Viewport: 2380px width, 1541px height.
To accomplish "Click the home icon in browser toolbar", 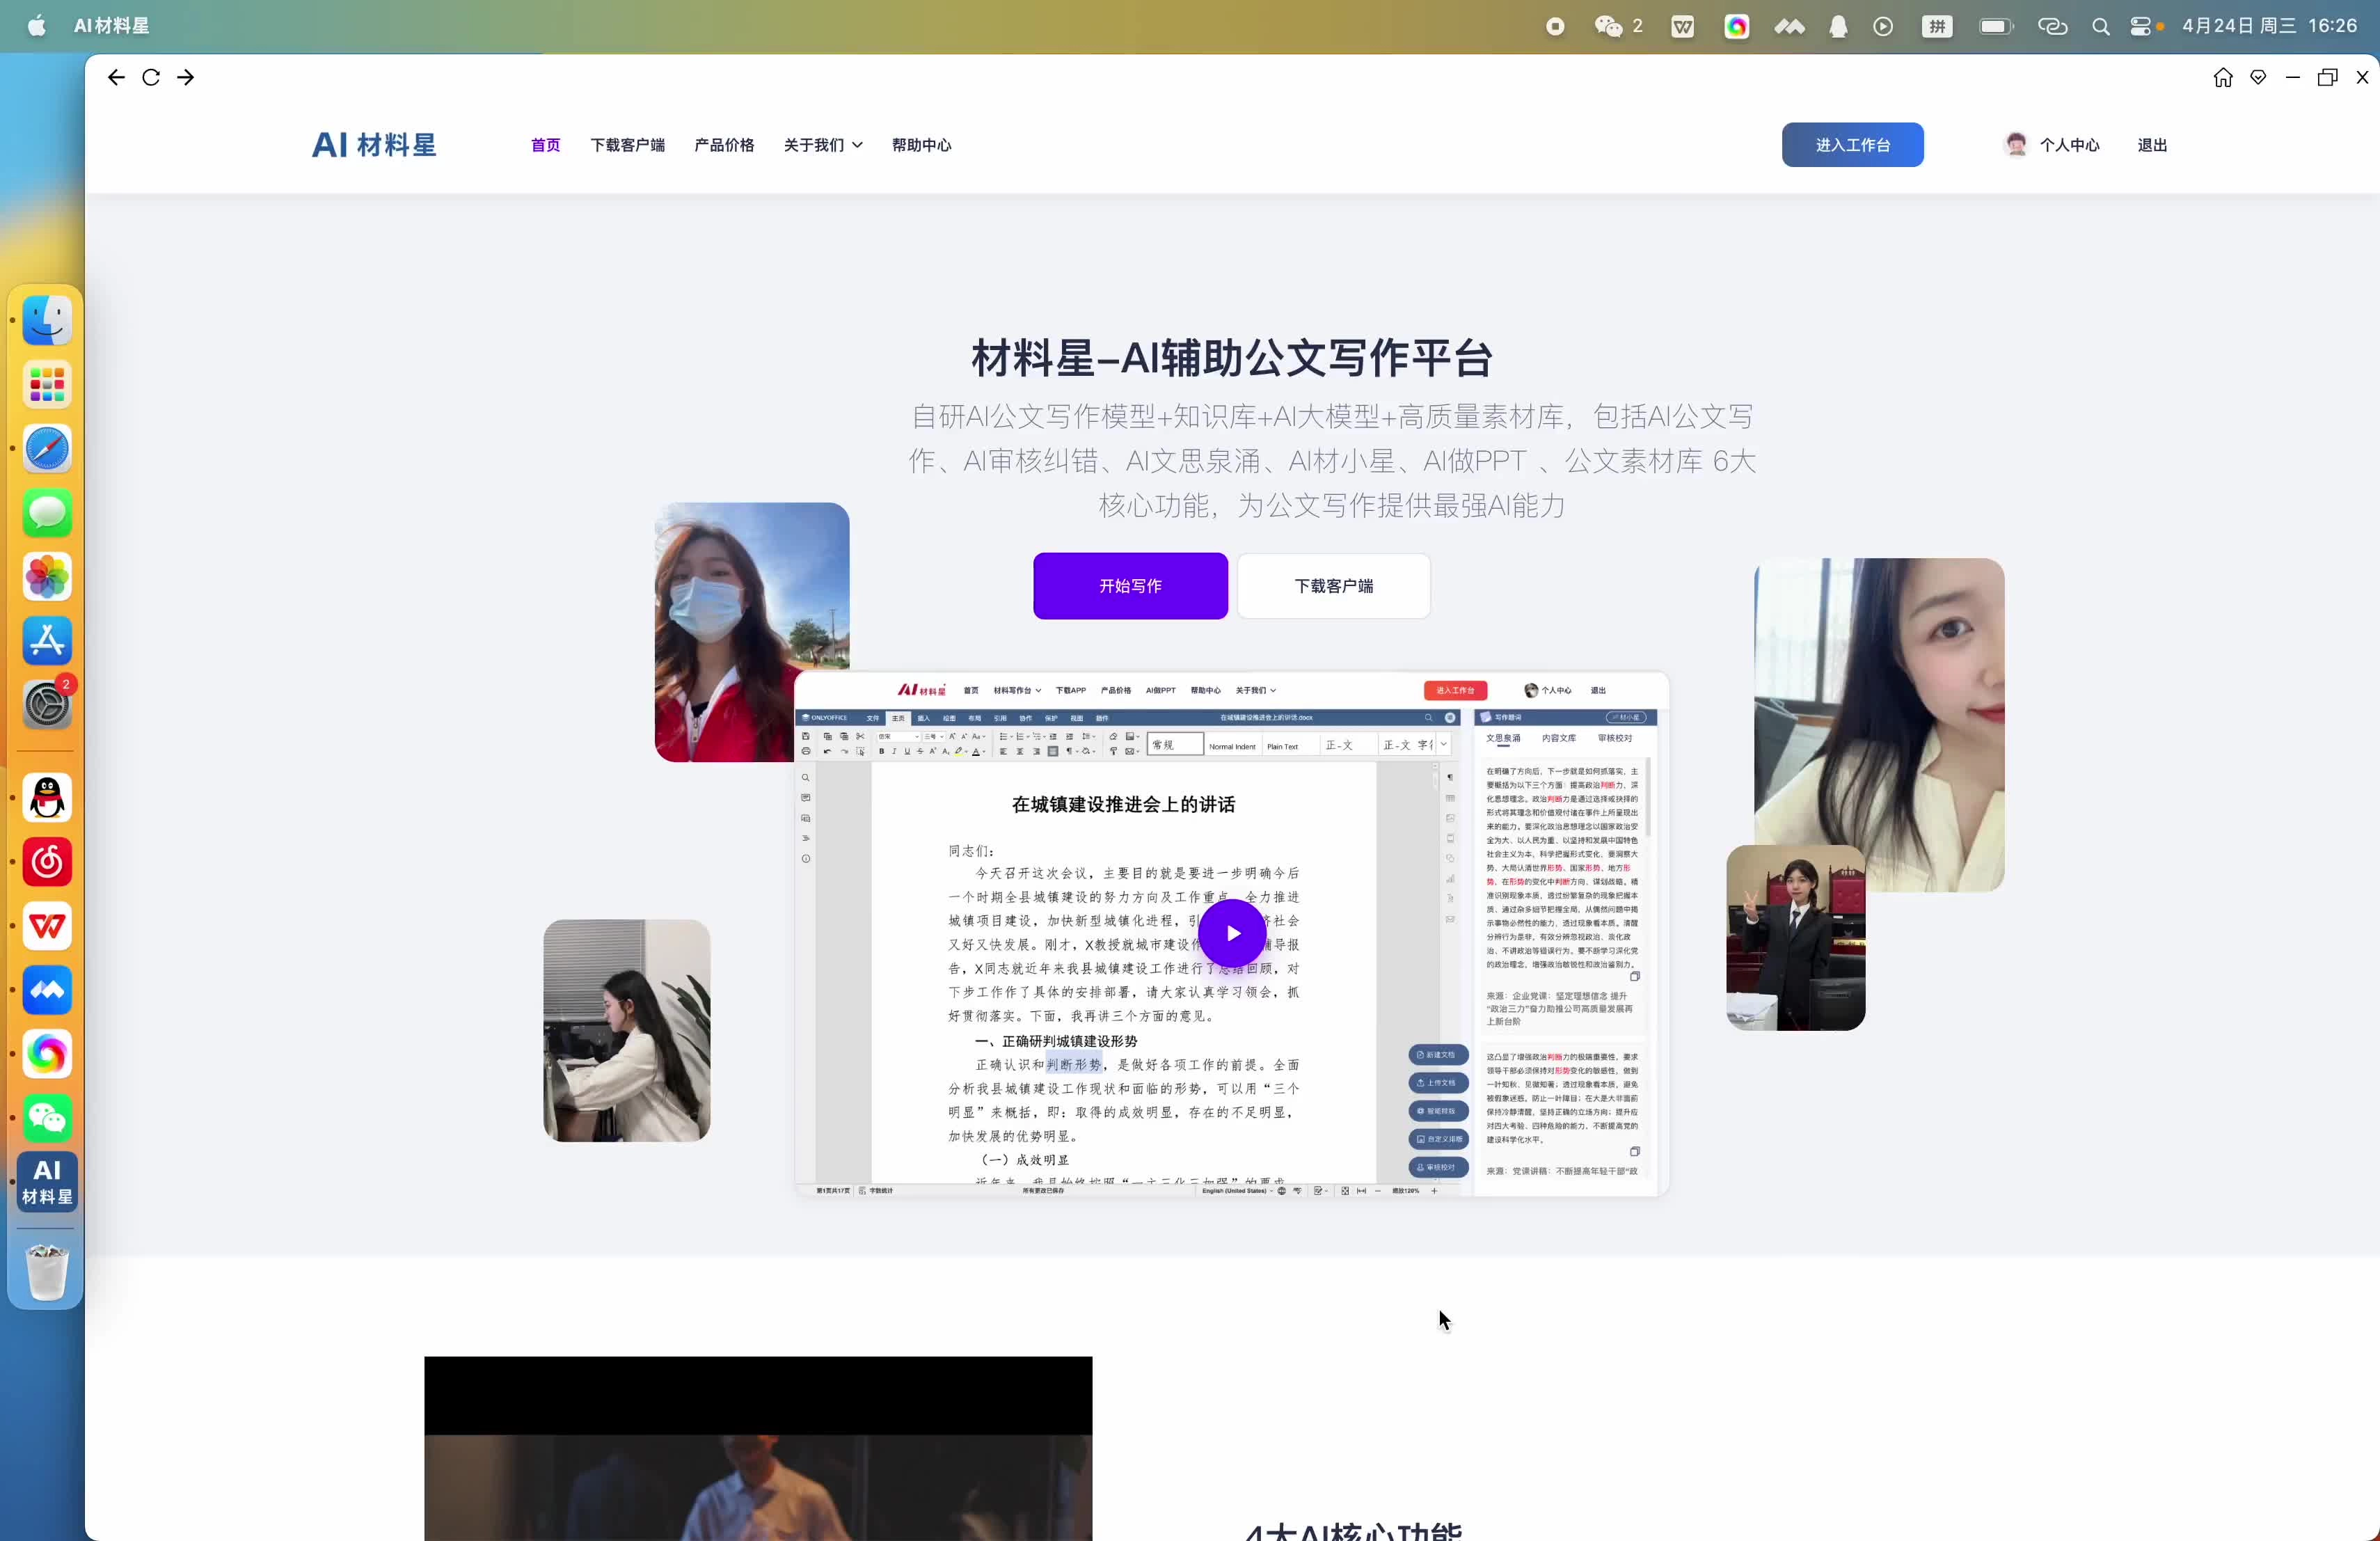I will click(2222, 77).
